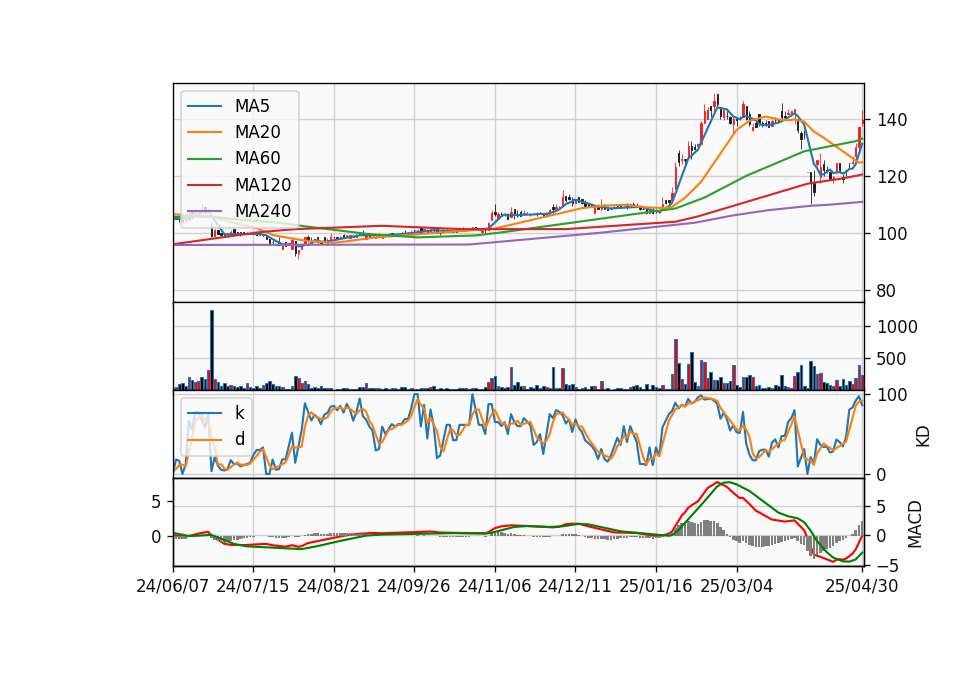Click the 24/06/07 date label

tap(173, 587)
